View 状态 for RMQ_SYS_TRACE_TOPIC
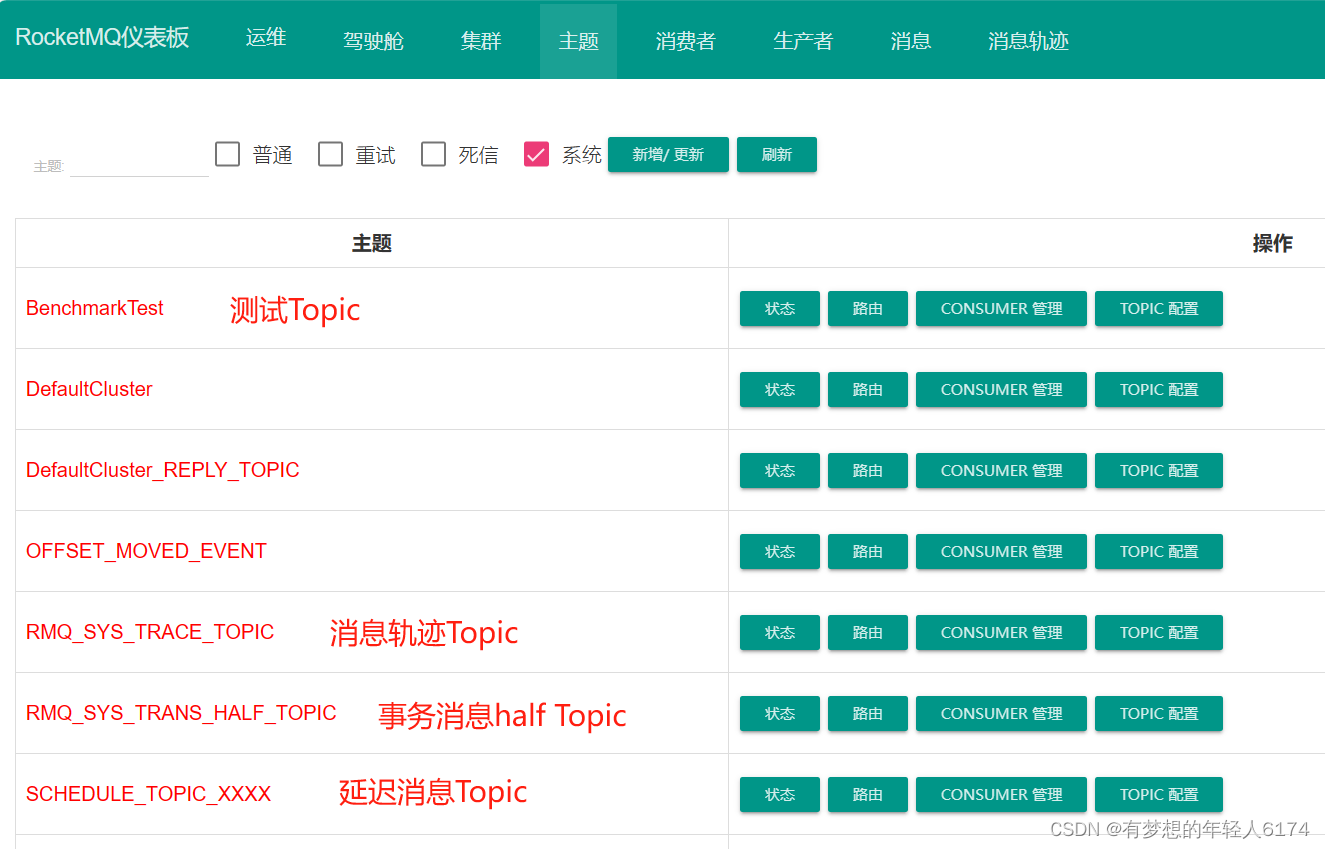Image resolution: width=1325 pixels, height=849 pixels. 780,633
